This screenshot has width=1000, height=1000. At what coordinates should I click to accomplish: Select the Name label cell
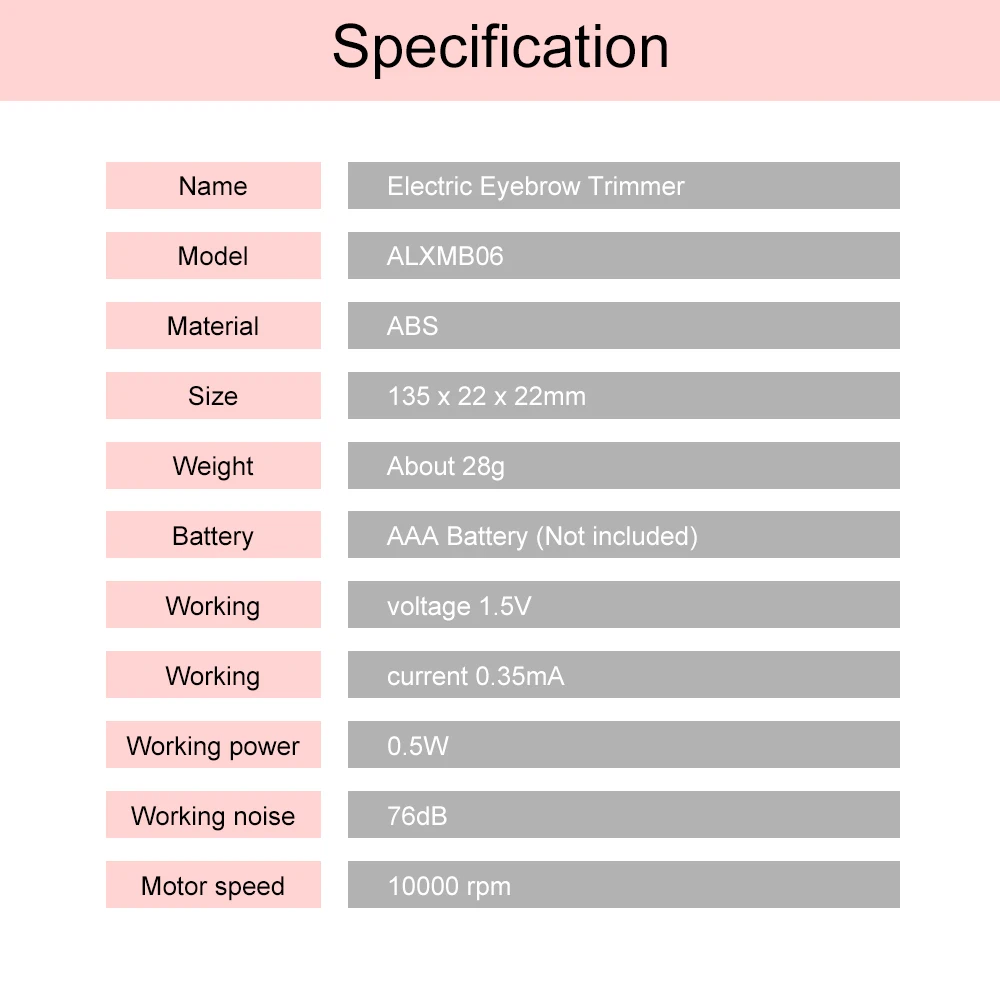pyautogui.click(x=213, y=186)
